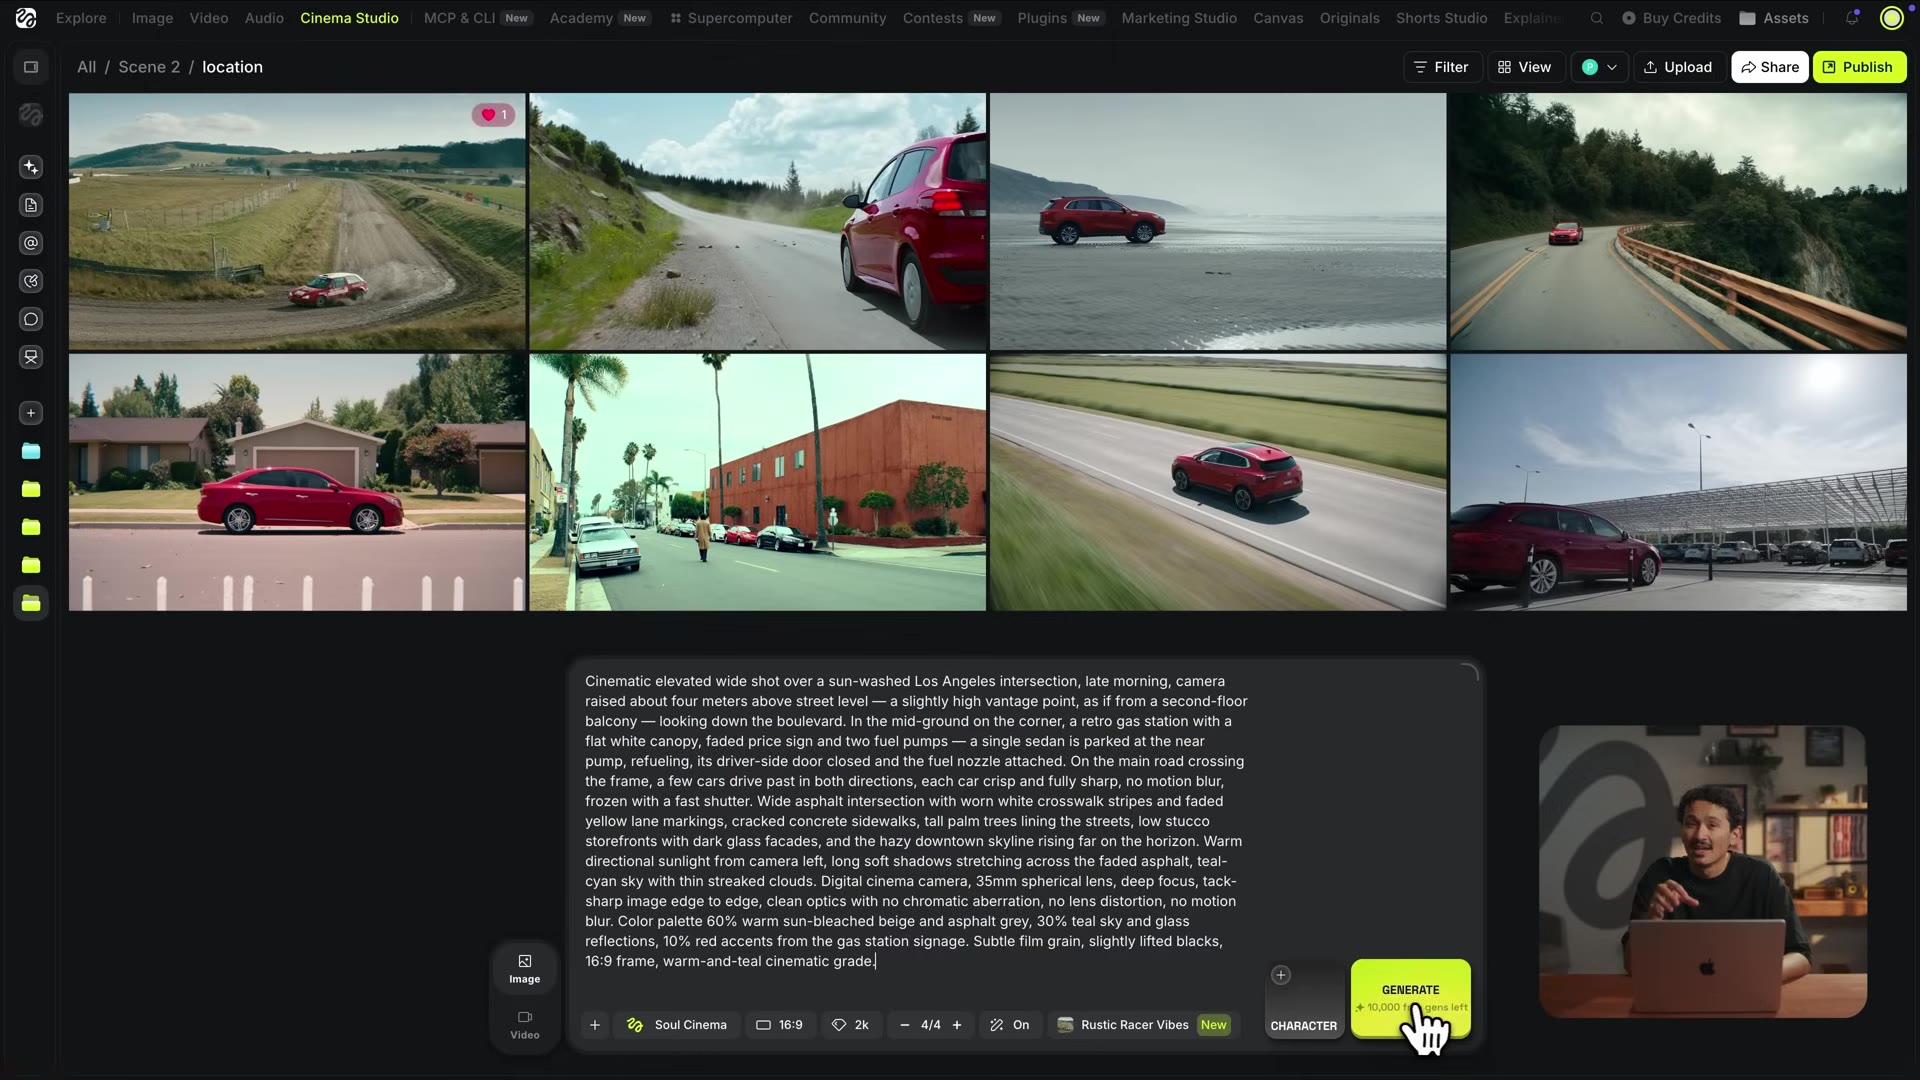Navigate to Scene 2 in breadcrumb
Image resolution: width=1920 pixels, height=1080 pixels.
click(149, 67)
